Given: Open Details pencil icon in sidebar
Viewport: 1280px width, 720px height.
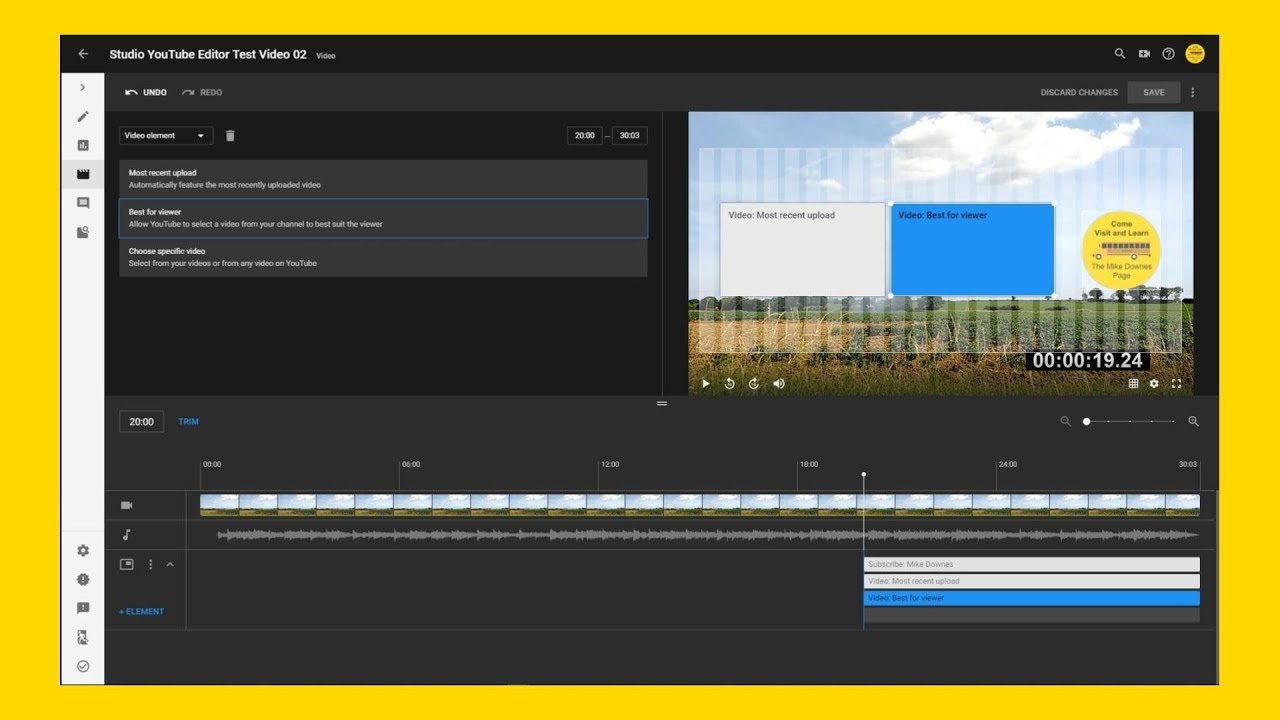Looking at the screenshot, I should pyautogui.click(x=83, y=116).
